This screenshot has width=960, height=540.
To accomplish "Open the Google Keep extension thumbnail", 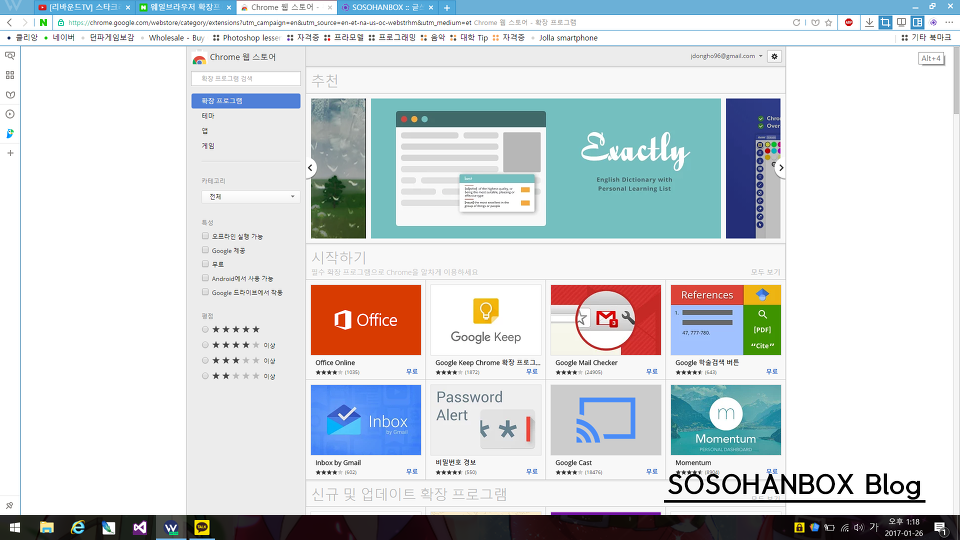I will coord(486,320).
